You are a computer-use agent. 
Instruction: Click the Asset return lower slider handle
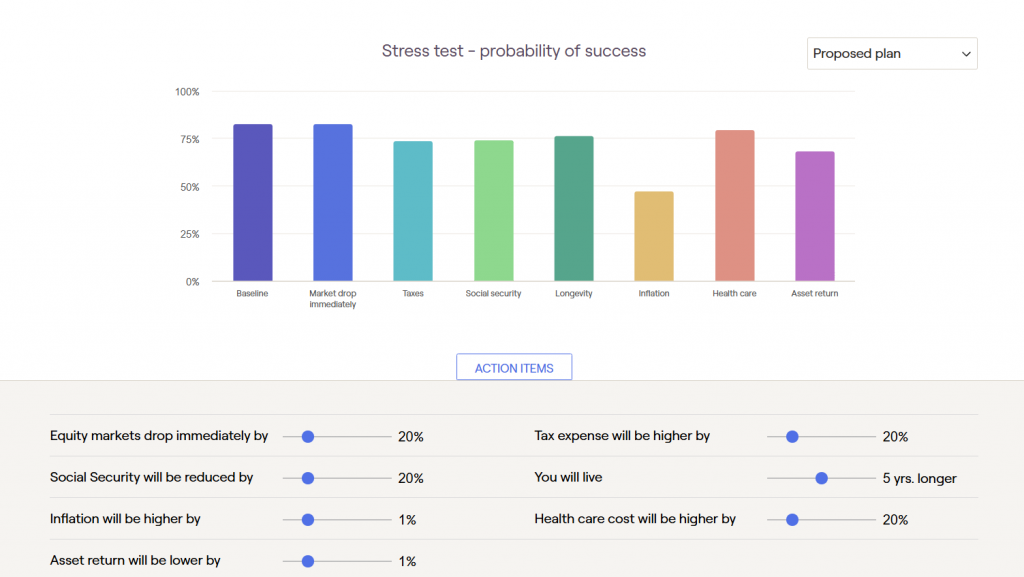[308, 561]
